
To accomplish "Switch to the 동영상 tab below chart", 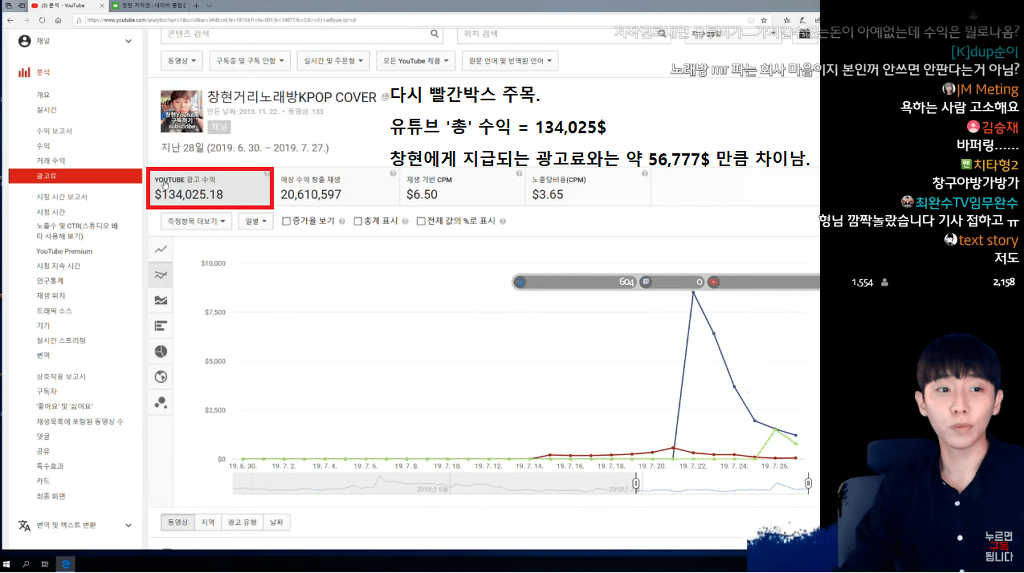I will point(178,523).
